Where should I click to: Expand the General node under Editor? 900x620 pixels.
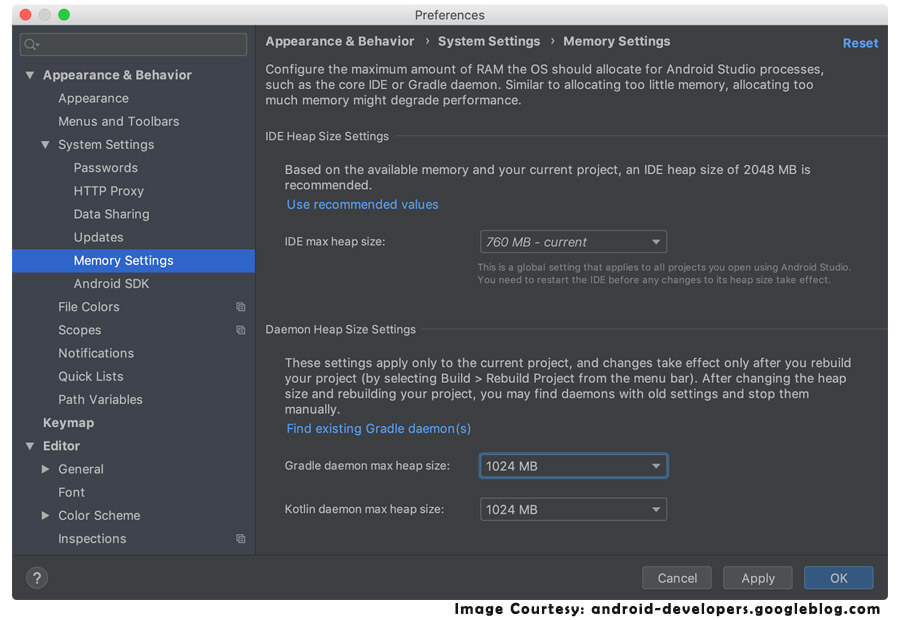(x=45, y=469)
